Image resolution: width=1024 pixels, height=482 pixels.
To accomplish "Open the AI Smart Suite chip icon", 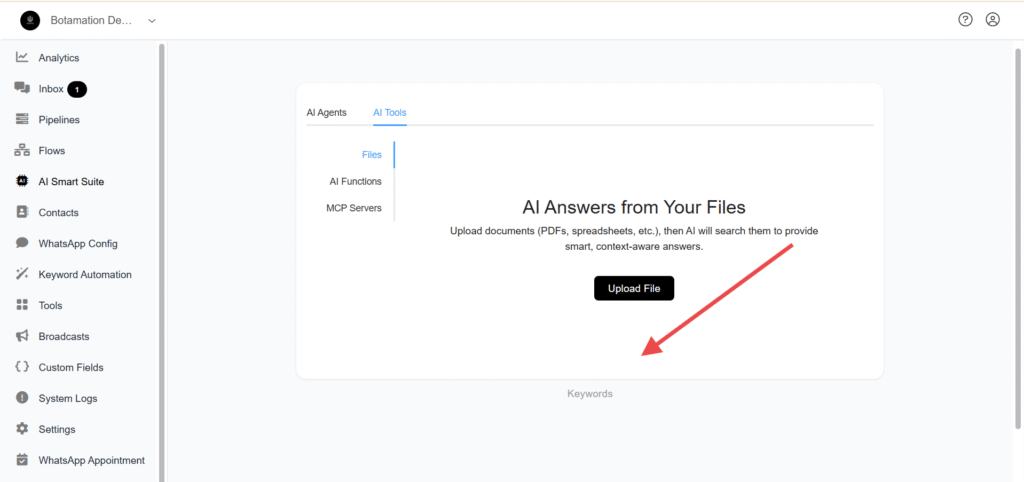I will (22, 182).
